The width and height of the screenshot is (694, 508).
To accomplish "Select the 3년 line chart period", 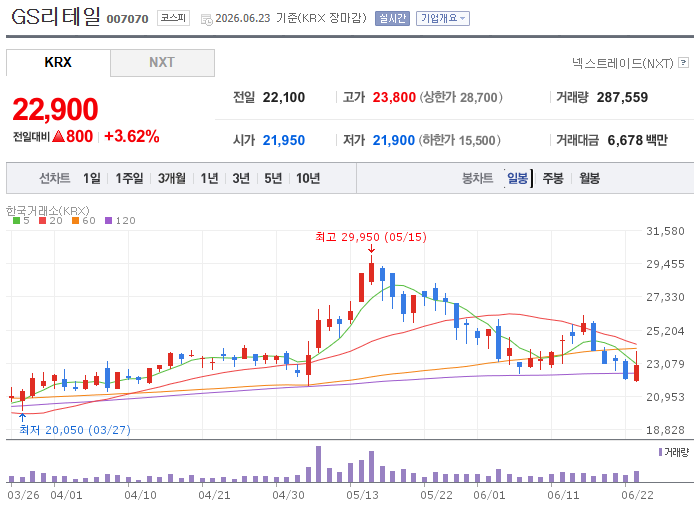I will tap(241, 178).
